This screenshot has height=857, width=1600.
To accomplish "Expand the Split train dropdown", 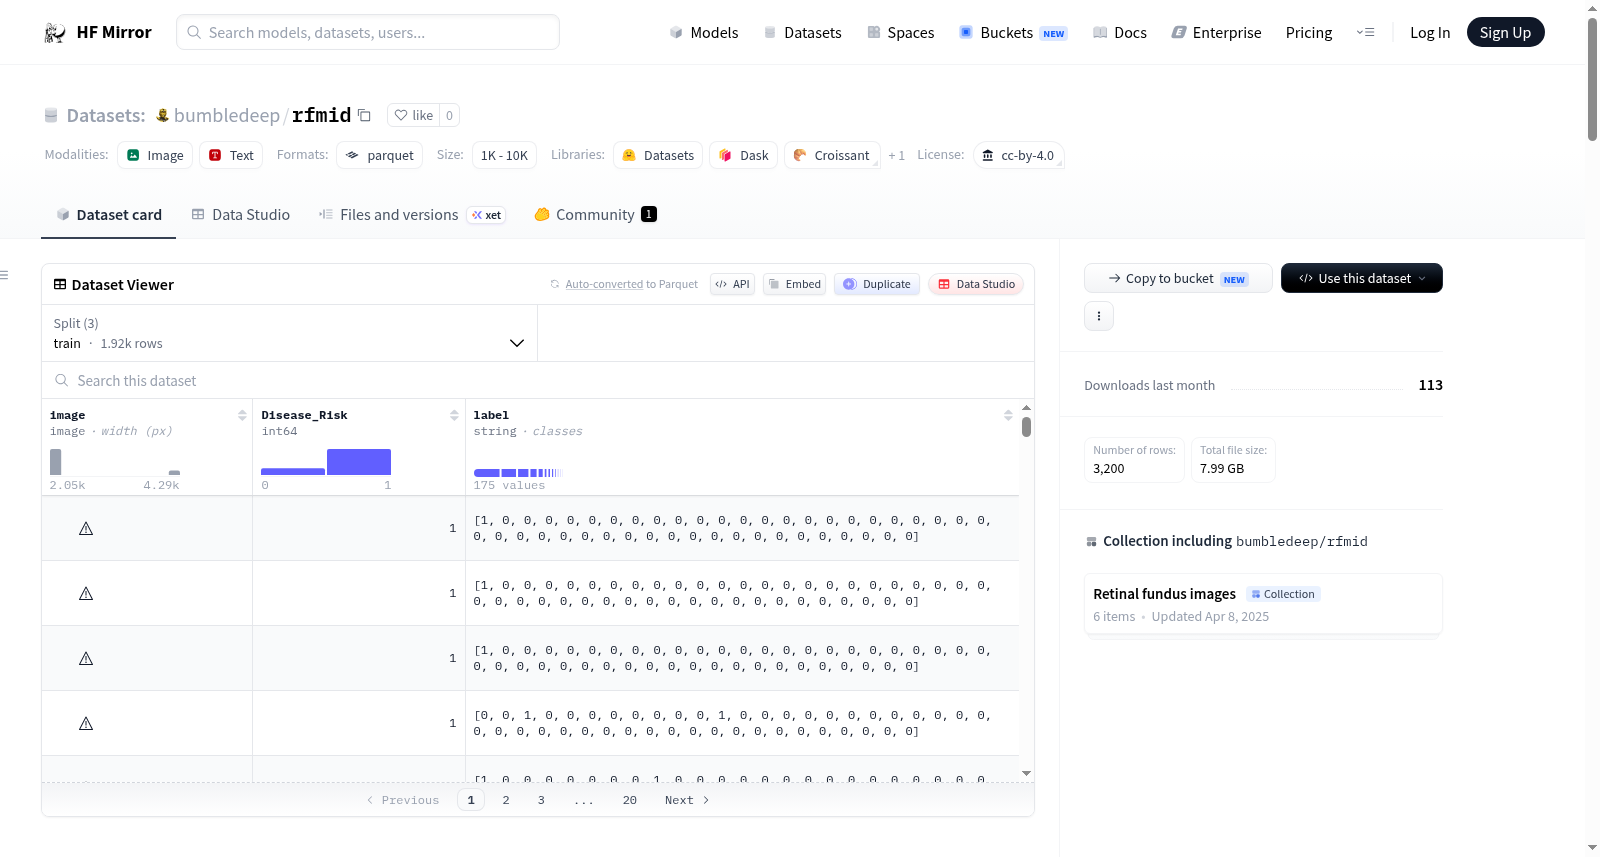I will (289, 333).
